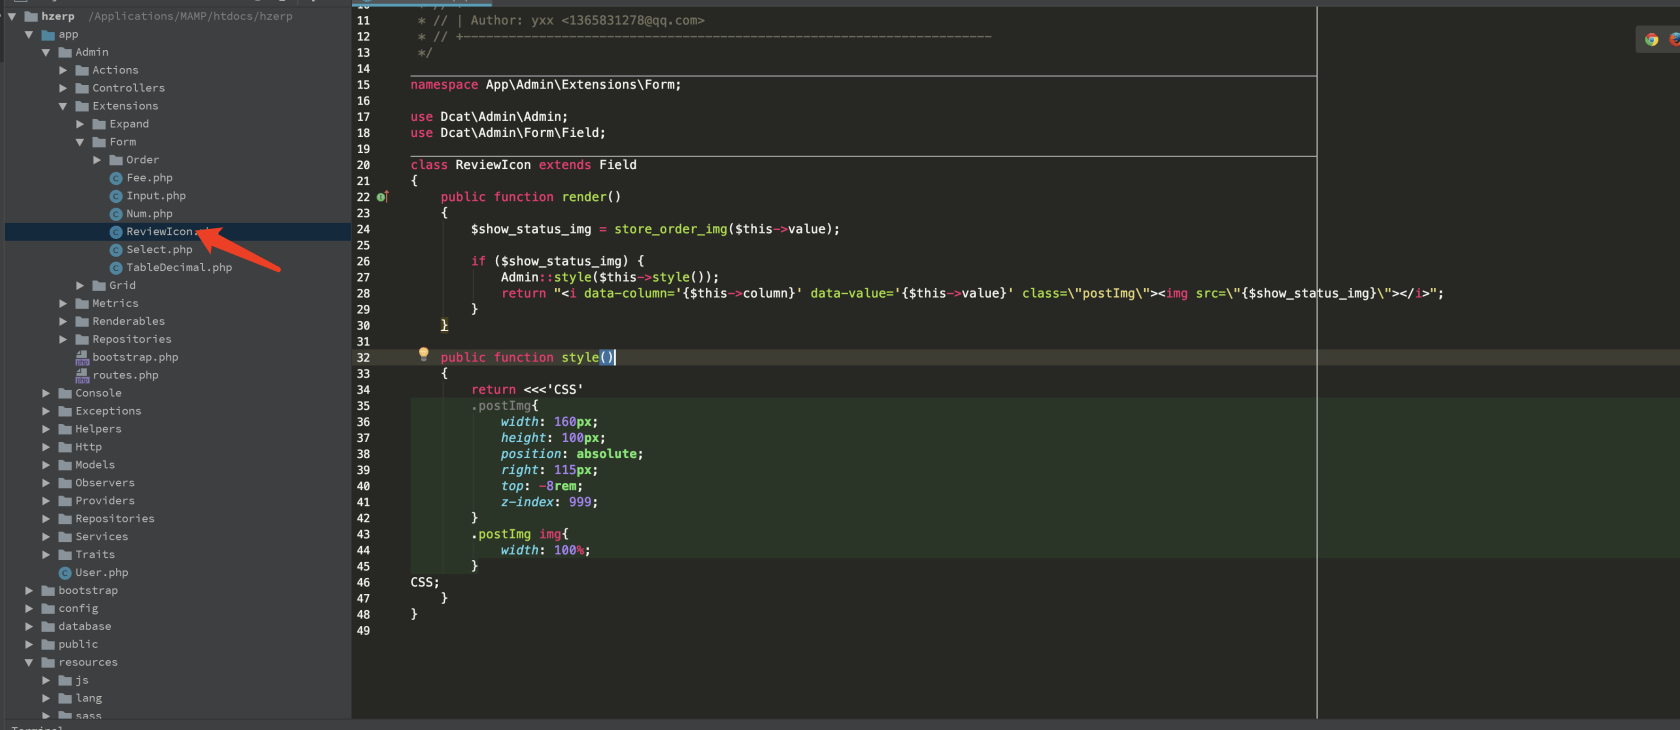Expand the Grid folder
This screenshot has height=730, width=1680.
click(x=80, y=286)
